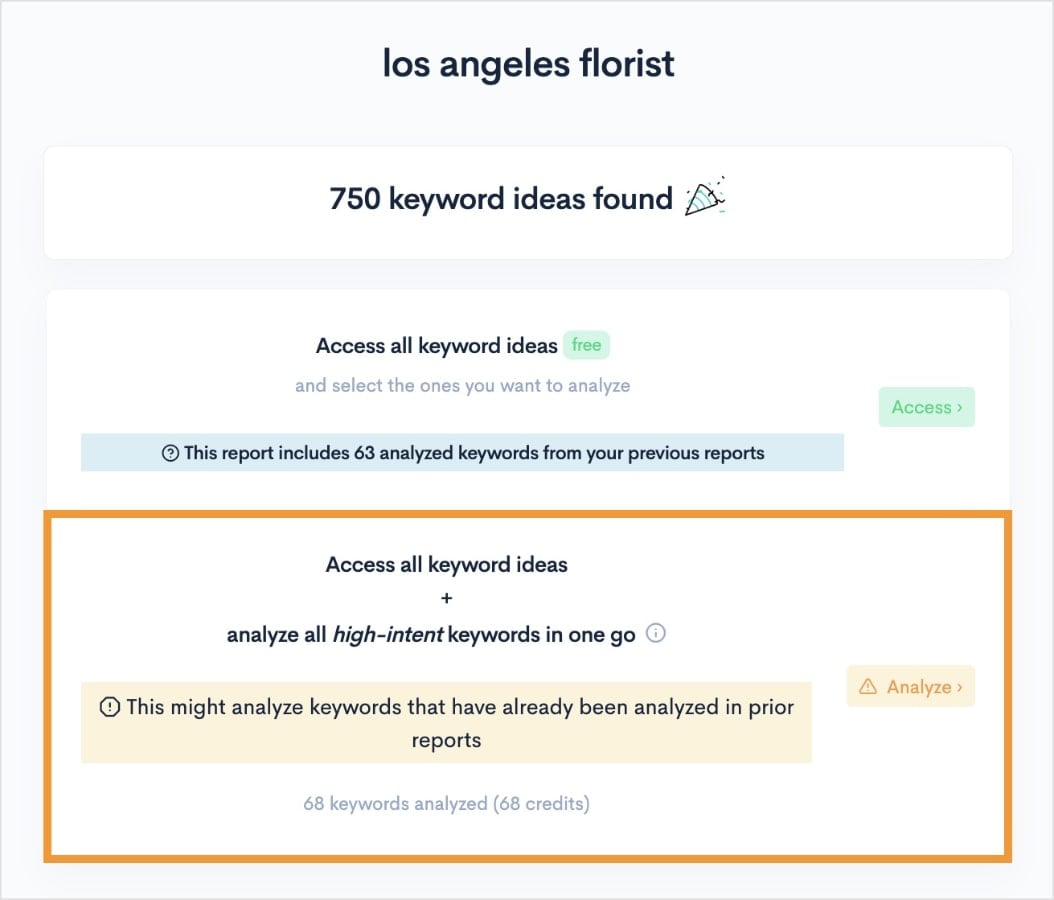Open keyword ideas with the green Access button
Image resolution: width=1054 pixels, height=900 pixels.
[926, 407]
